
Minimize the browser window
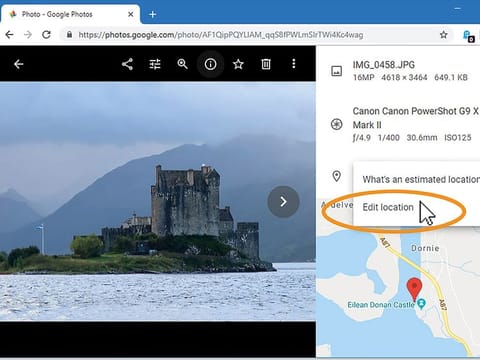pos(458,9)
